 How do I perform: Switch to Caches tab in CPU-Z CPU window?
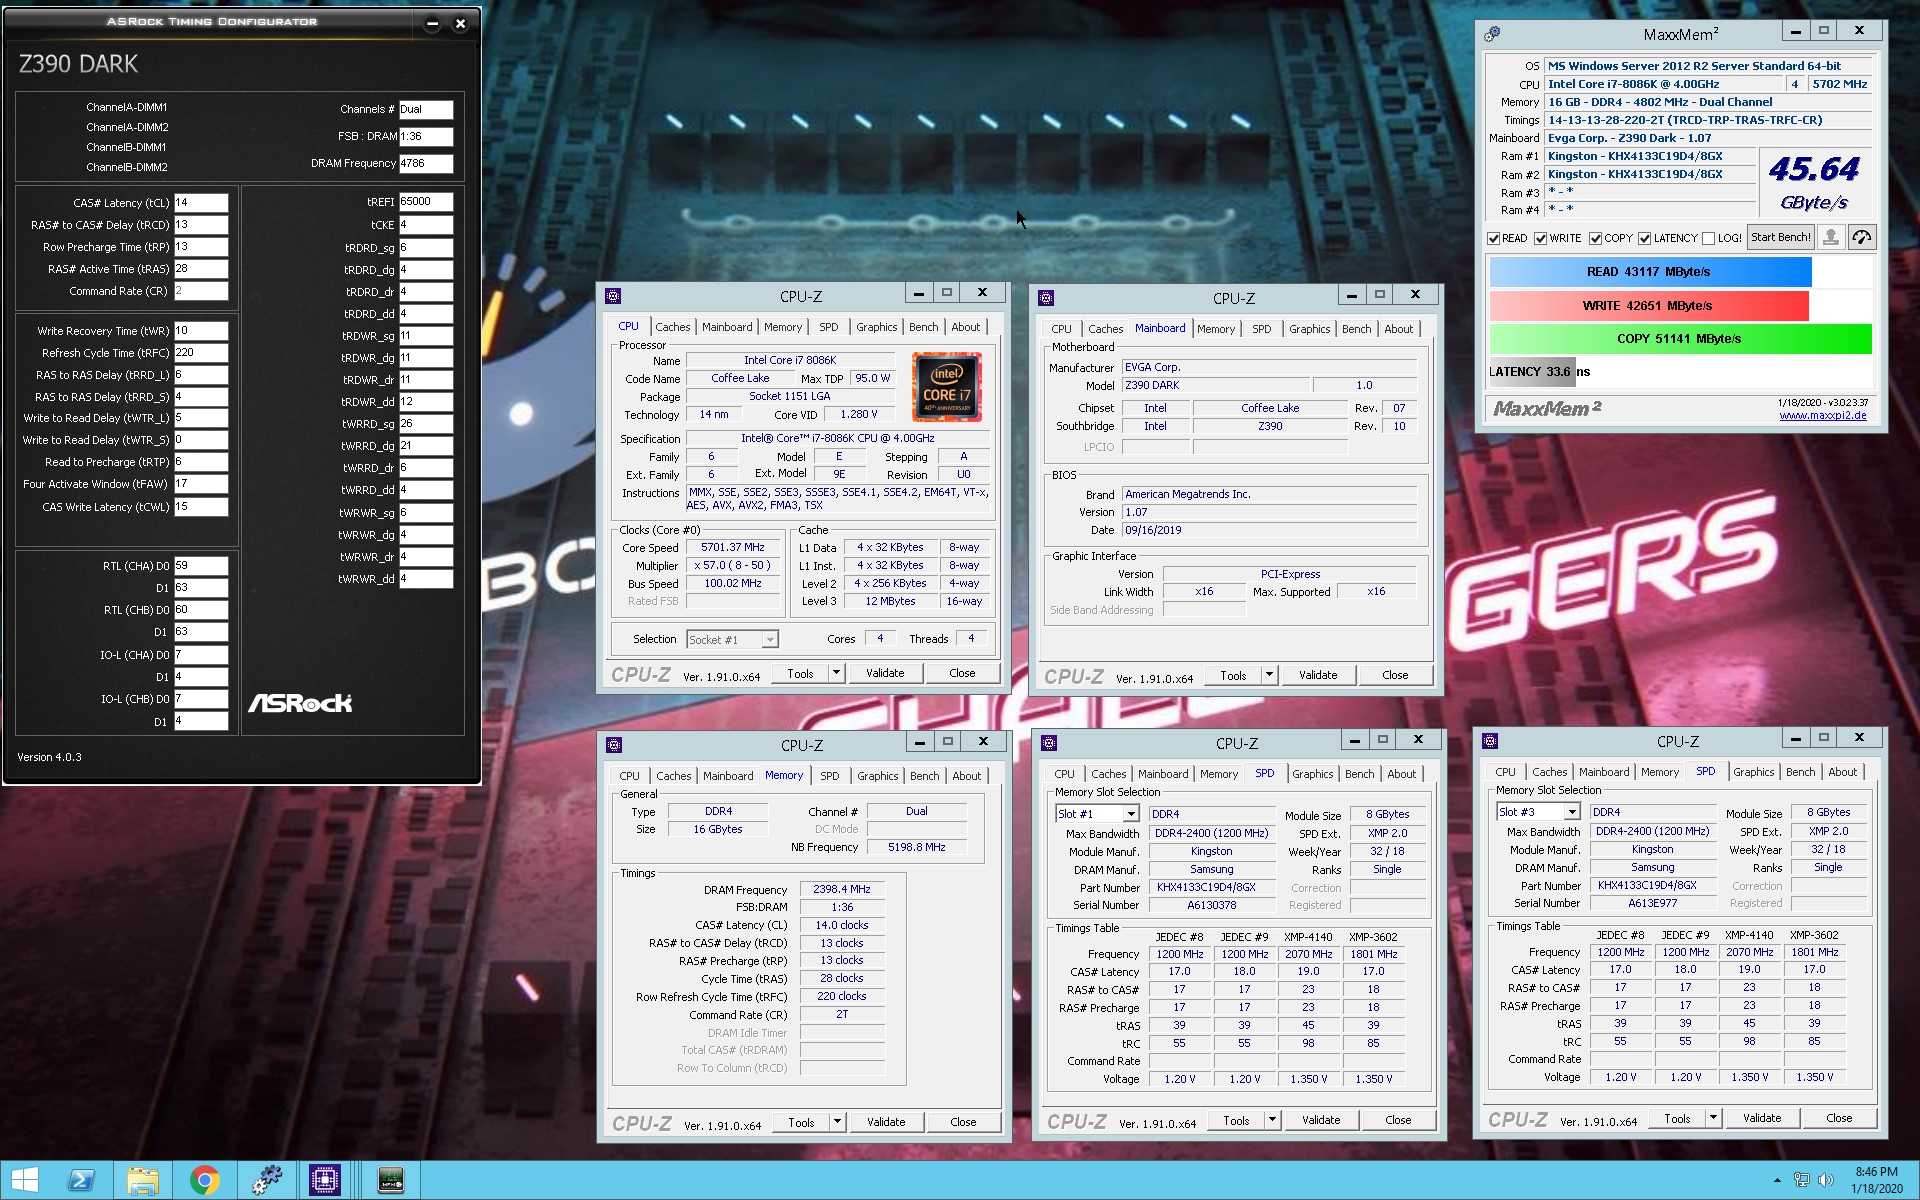pyautogui.click(x=673, y=327)
